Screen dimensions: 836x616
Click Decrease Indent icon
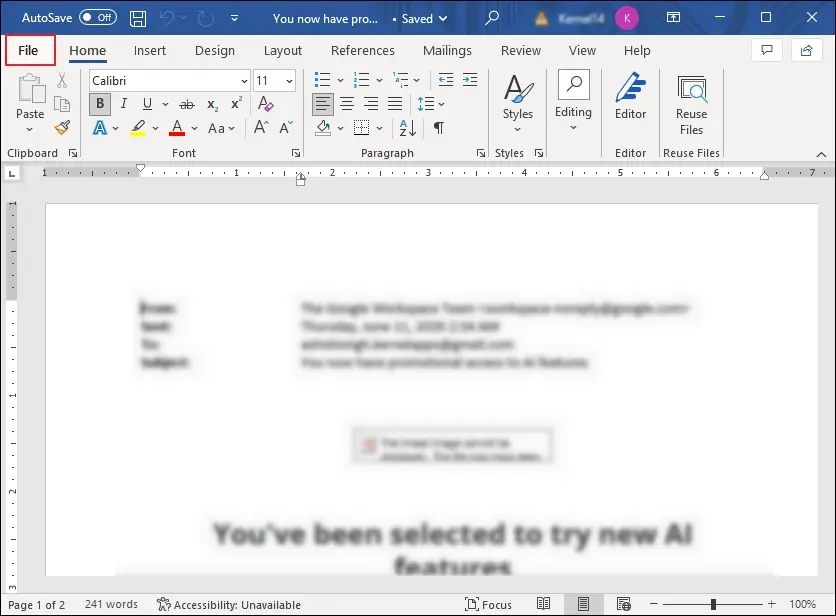click(446, 80)
